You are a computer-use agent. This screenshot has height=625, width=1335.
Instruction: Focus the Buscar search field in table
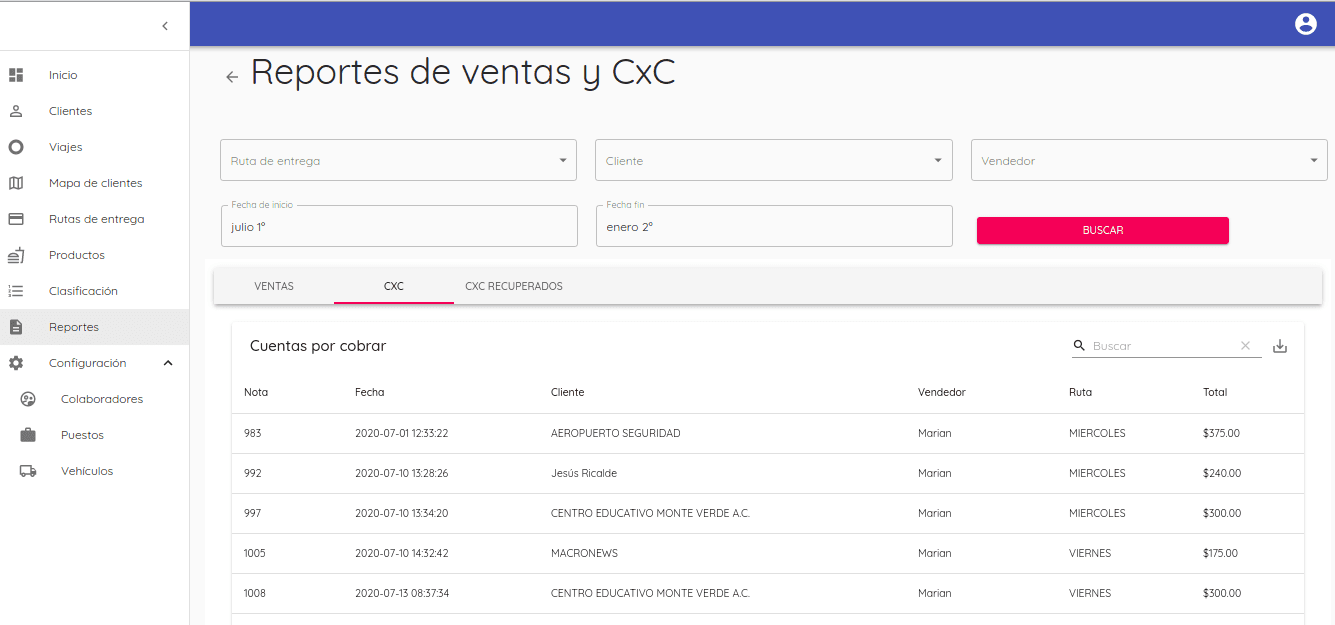(1162, 346)
